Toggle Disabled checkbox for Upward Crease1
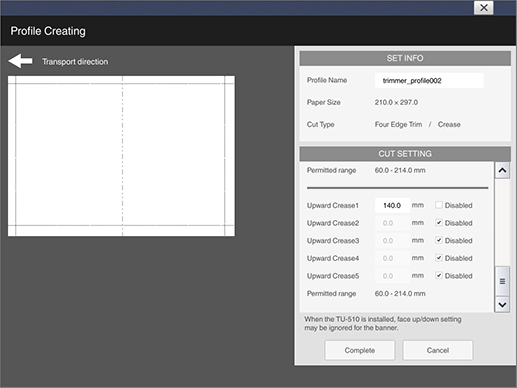The height and width of the screenshot is (388, 517). coord(439,205)
